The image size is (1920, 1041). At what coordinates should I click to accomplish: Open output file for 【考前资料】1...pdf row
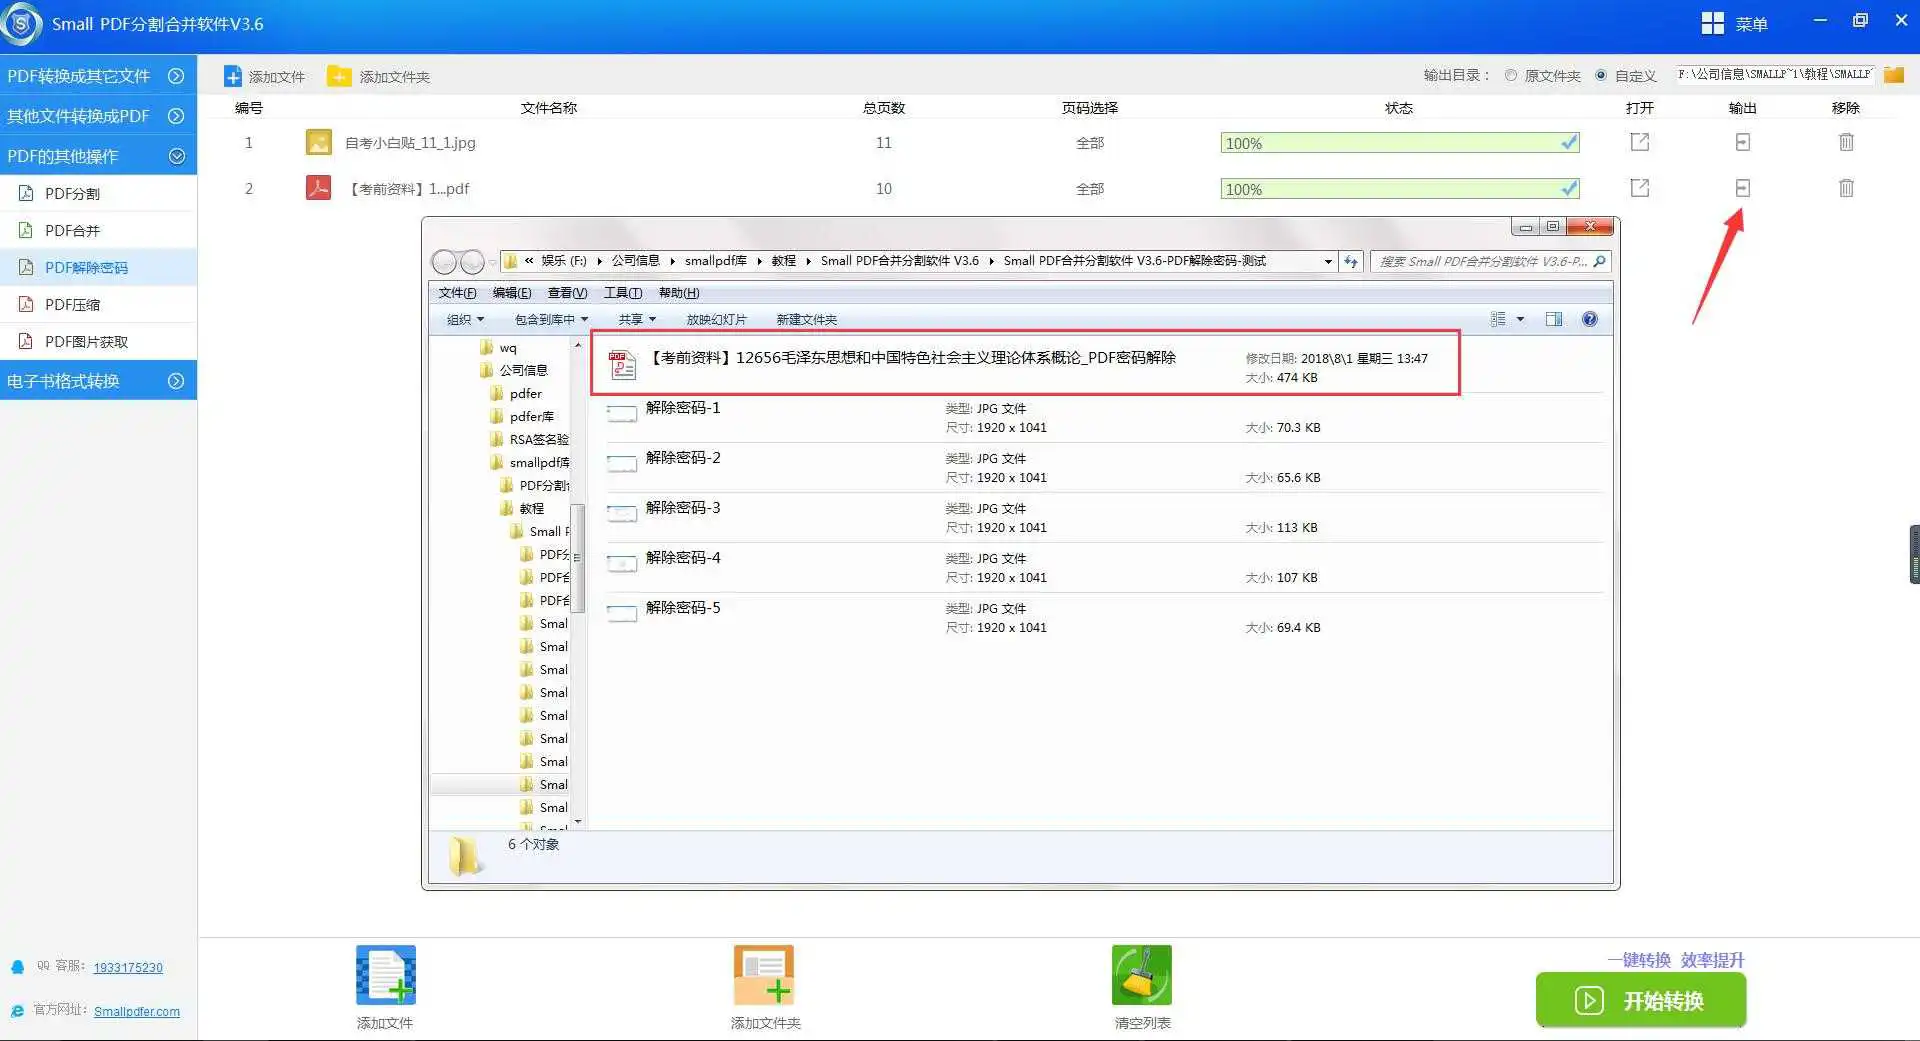pyautogui.click(x=1639, y=188)
